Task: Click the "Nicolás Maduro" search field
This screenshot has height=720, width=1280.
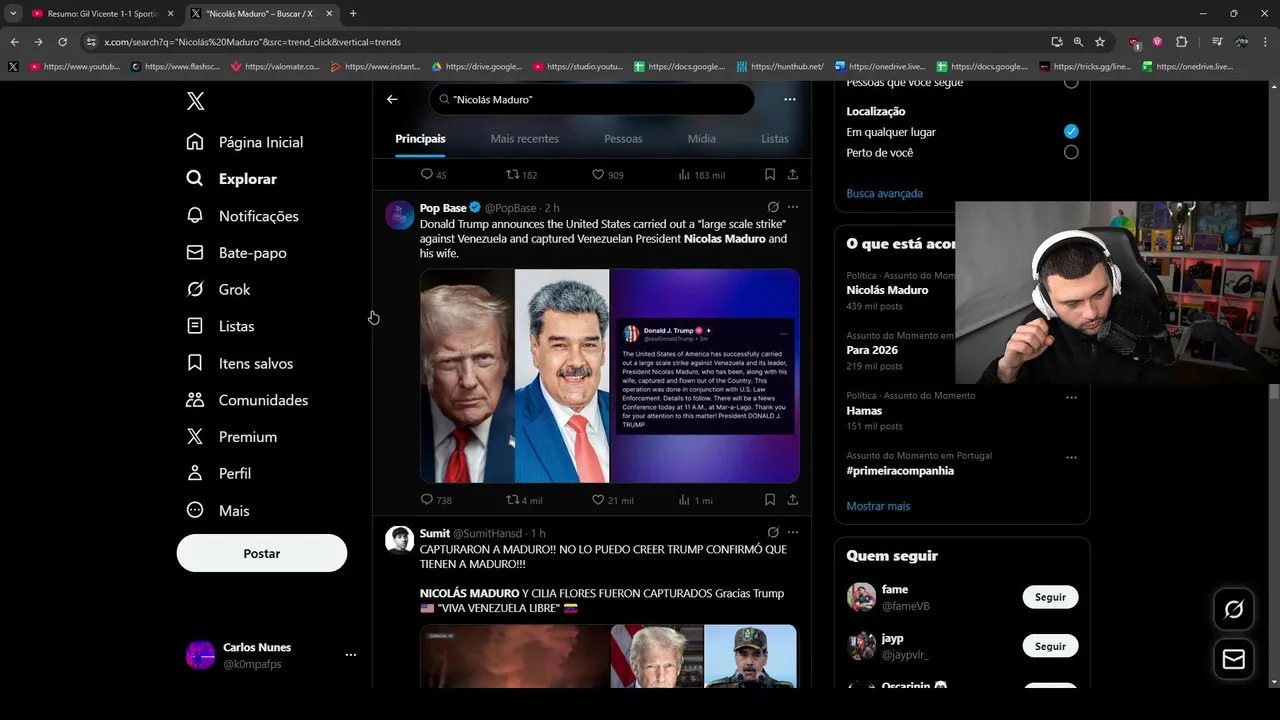Action: [592, 99]
